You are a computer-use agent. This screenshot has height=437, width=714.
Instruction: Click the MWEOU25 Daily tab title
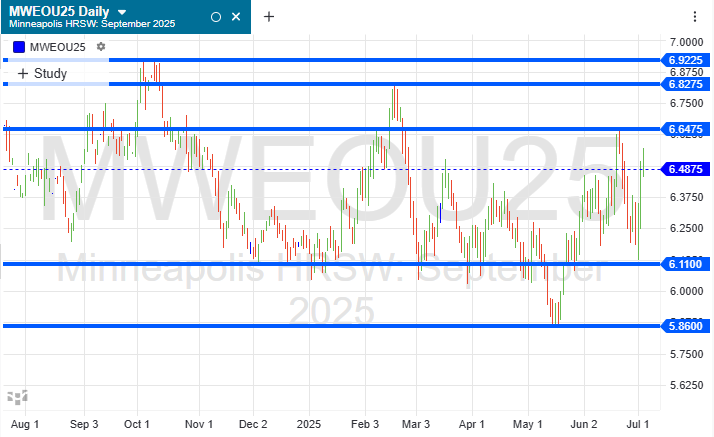click(59, 11)
